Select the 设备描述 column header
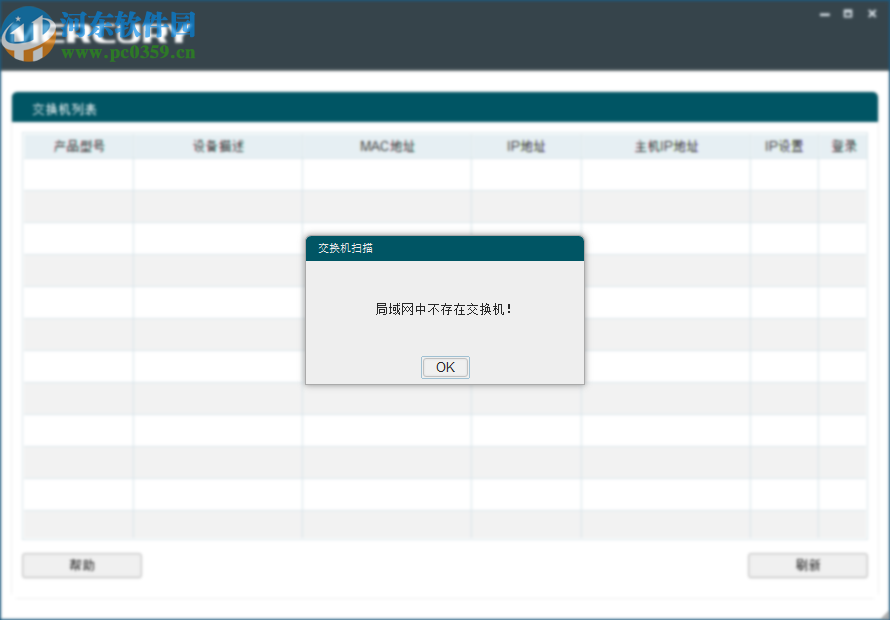The height and width of the screenshot is (620, 890). click(218, 146)
